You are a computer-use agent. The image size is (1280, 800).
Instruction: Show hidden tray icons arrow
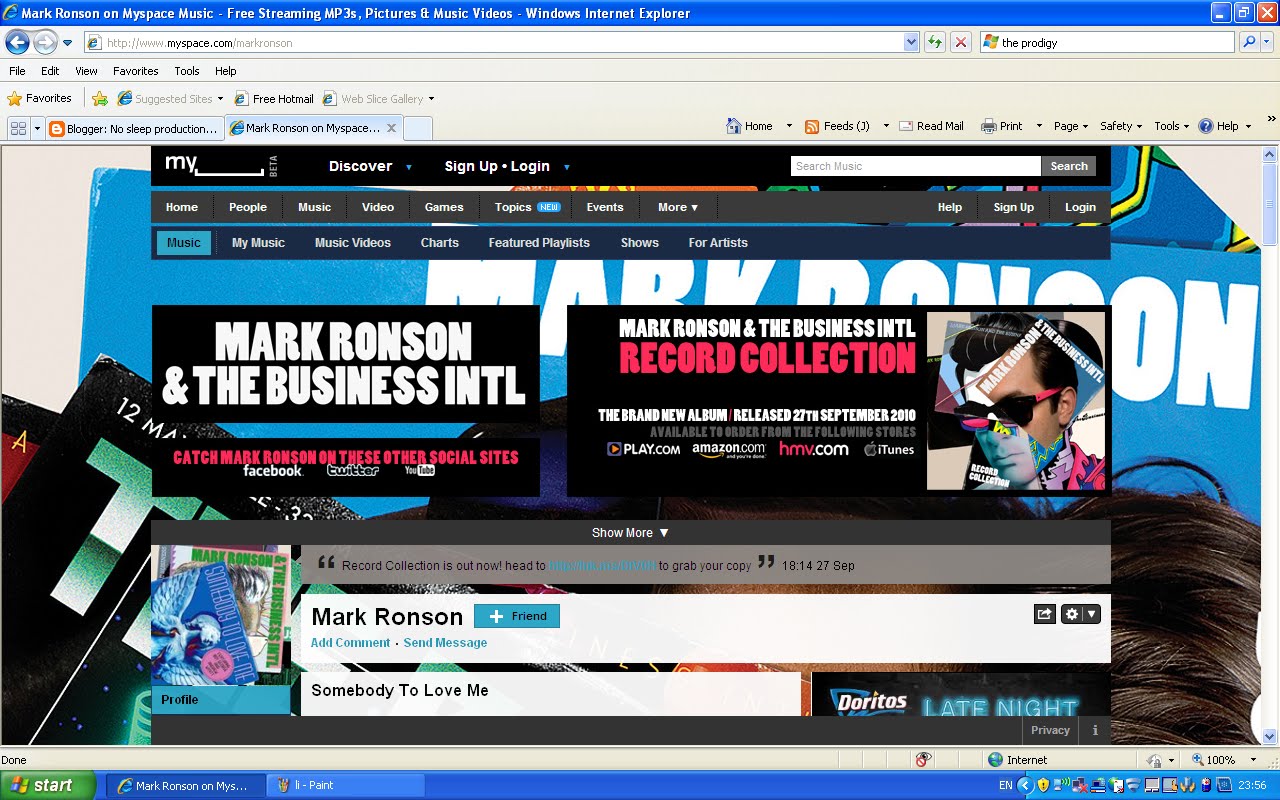click(1025, 785)
